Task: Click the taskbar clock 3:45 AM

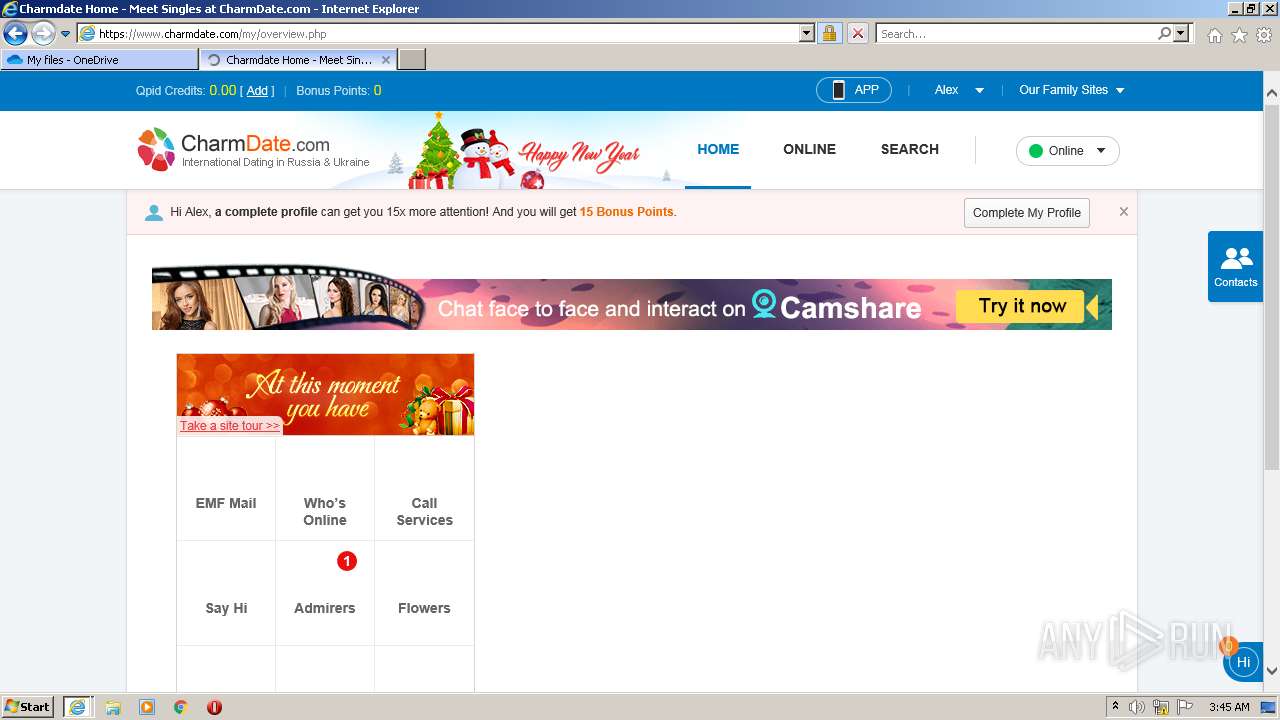Action: tap(1229, 707)
